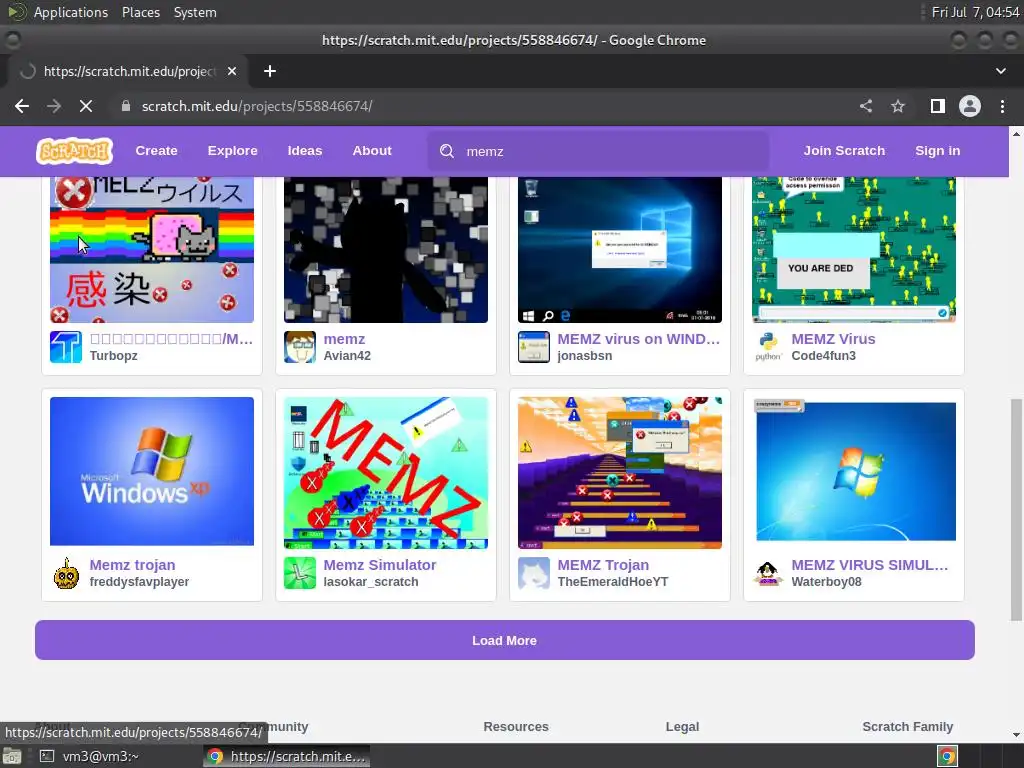This screenshot has width=1024, height=768.
Task: Focus the memz search field
Action: click(598, 151)
